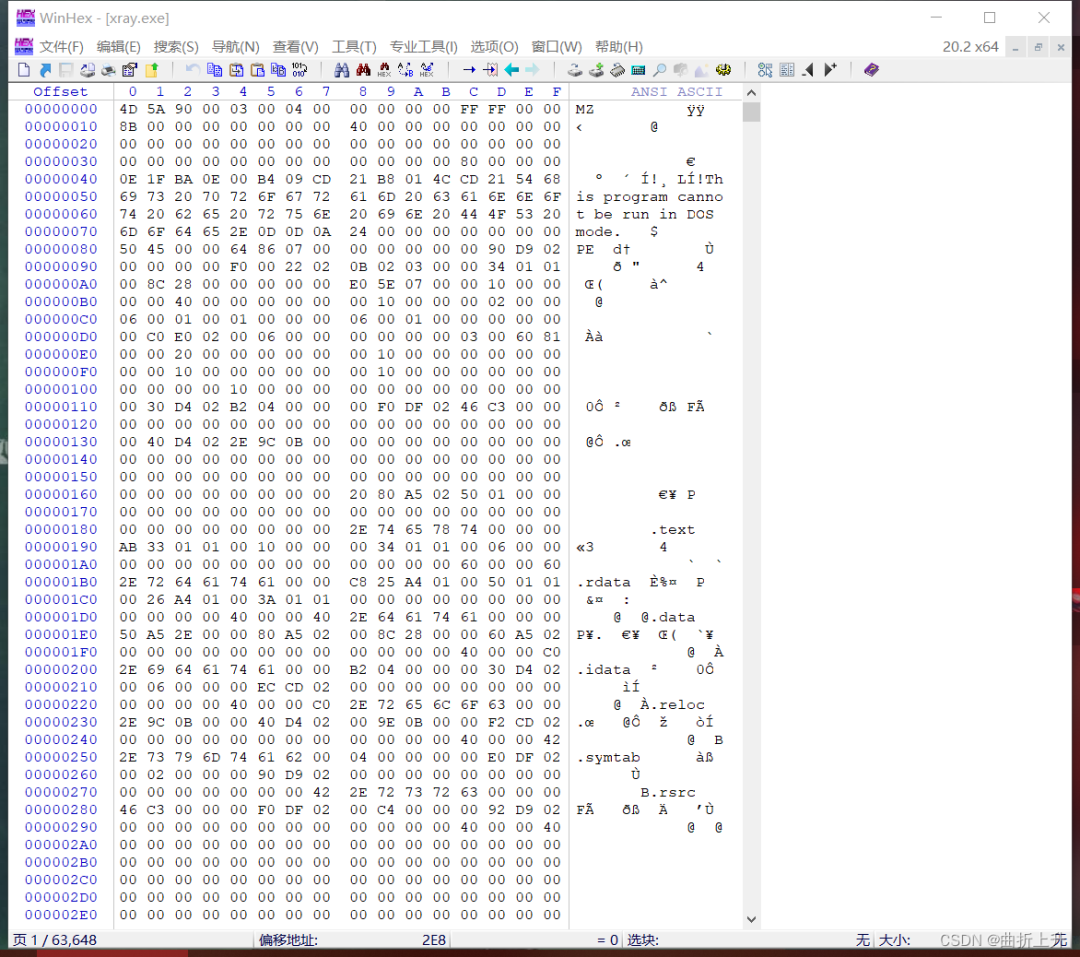Click the Data Interpreter panel icon
The height and width of the screenshot is (957, 1080).
click(x=787, y=70)
